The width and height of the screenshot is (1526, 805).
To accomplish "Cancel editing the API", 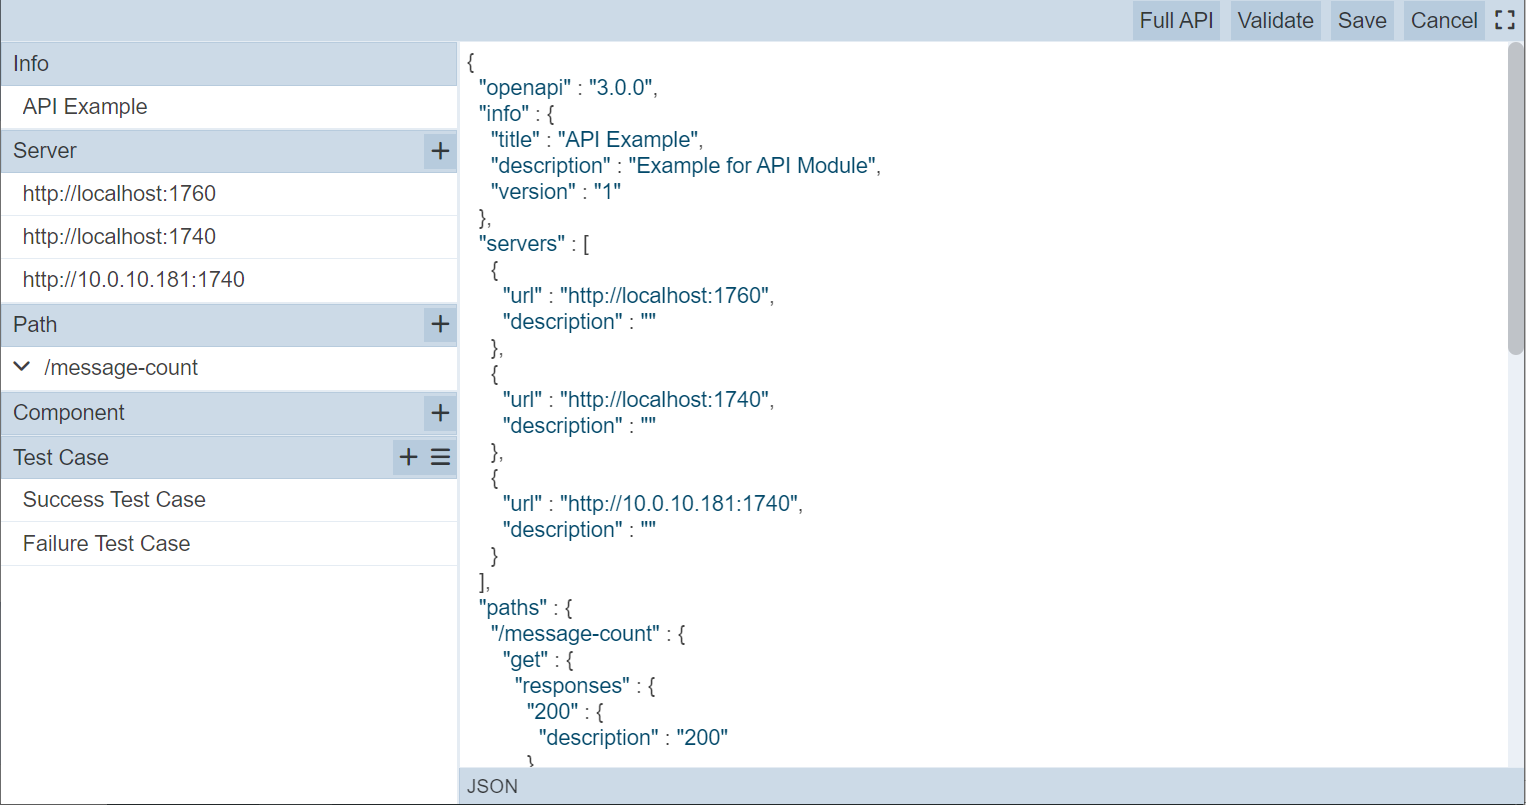I will [1443, 20].
